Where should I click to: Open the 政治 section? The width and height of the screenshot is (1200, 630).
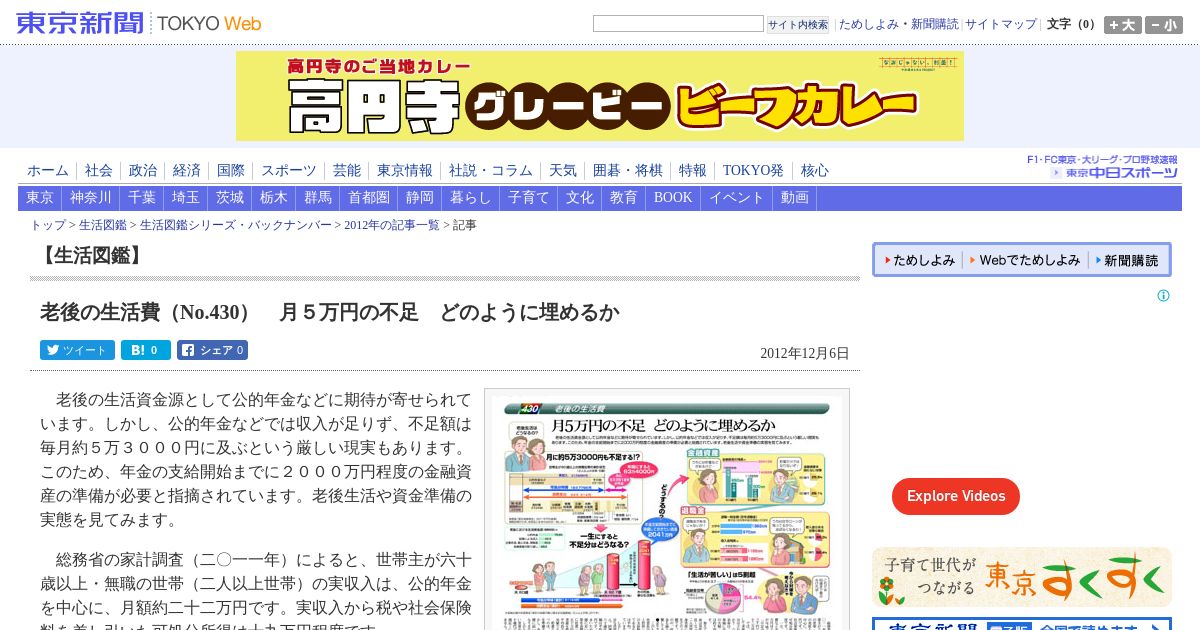tap(143, 171)
